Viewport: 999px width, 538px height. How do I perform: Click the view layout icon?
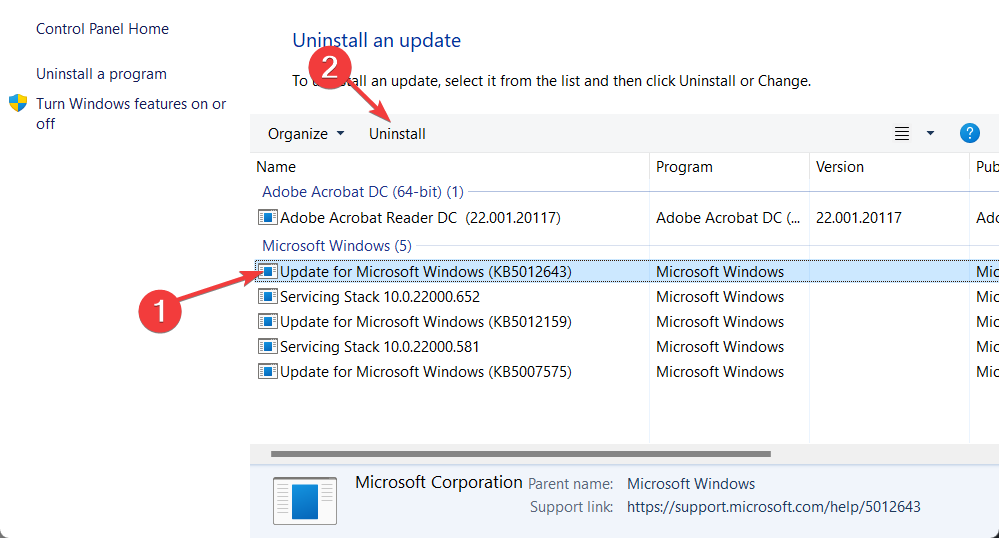[902, 134]
